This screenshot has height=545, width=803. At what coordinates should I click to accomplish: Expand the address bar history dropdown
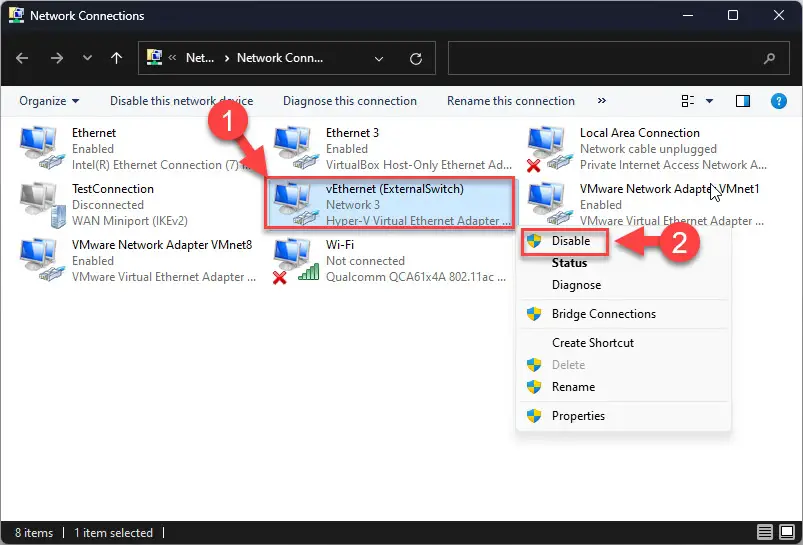(379, 58)
